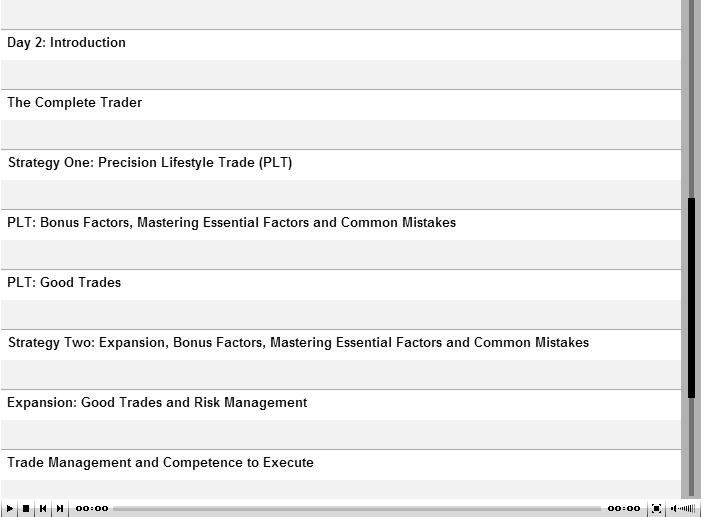This screenshot has height=517, width=703.
Task: Adjust the volume level bars
Action: [687, 508]
